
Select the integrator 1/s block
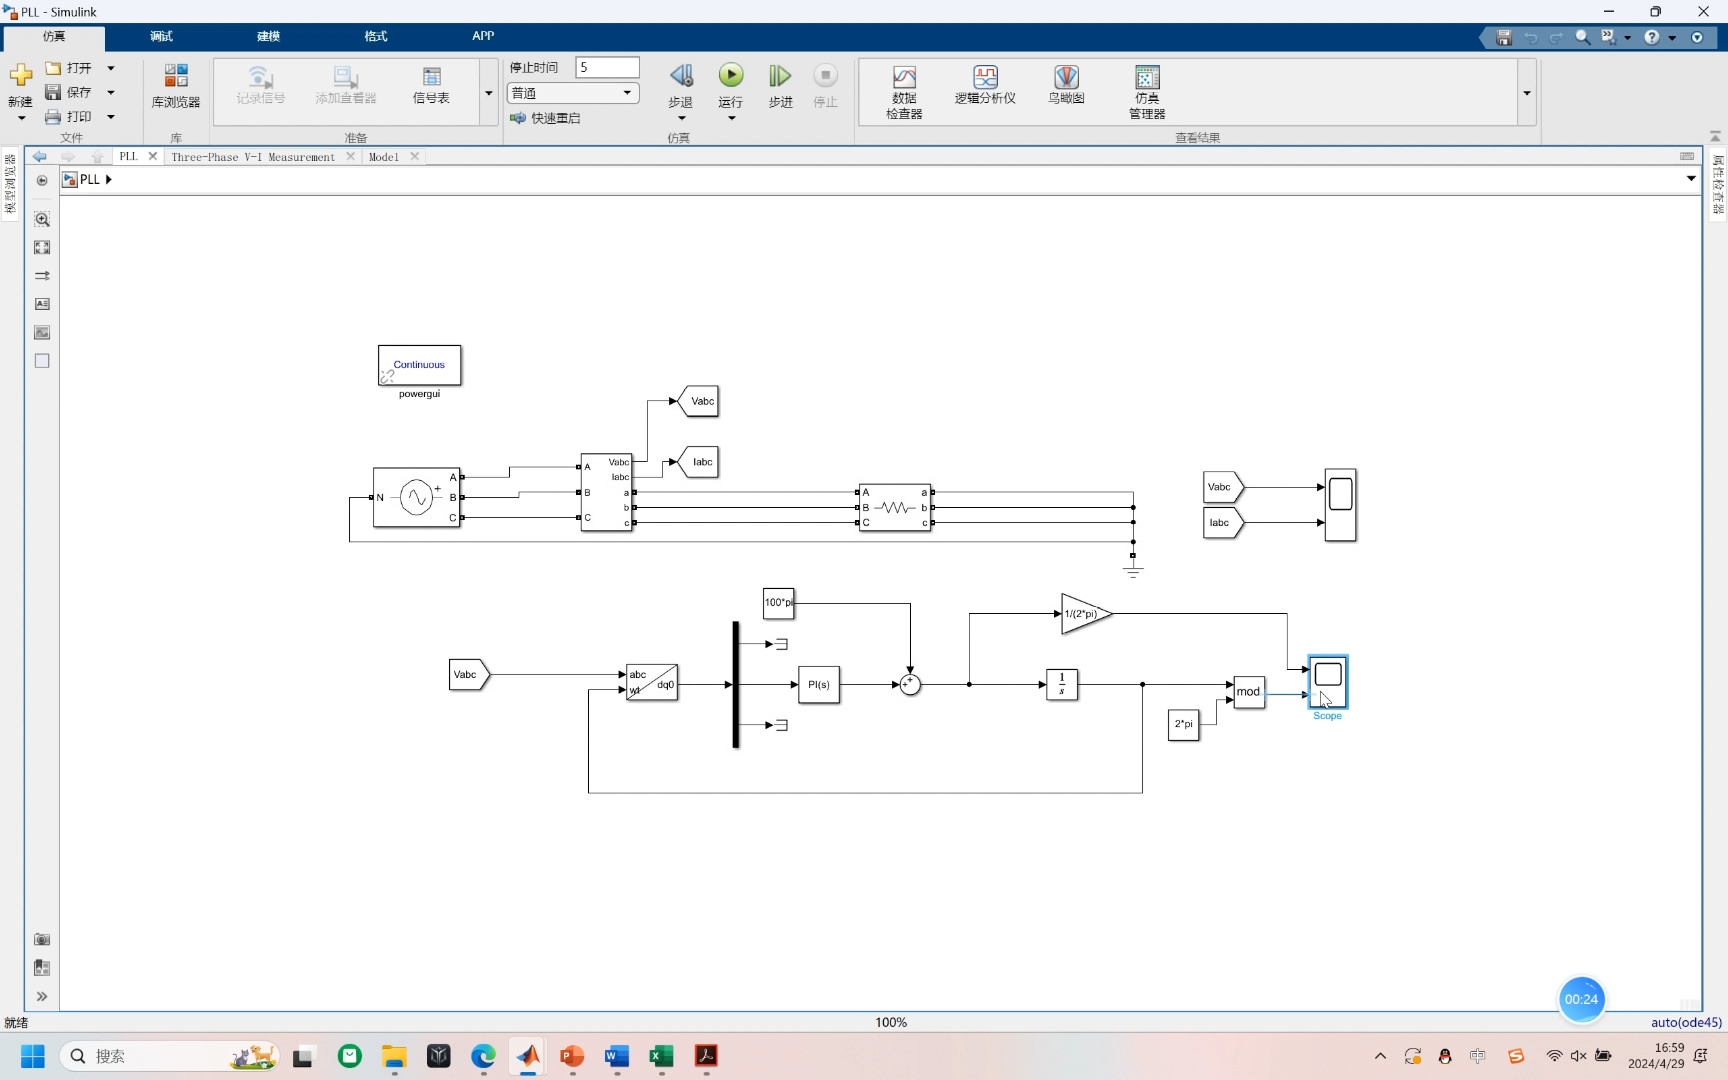pos(1062,685)
